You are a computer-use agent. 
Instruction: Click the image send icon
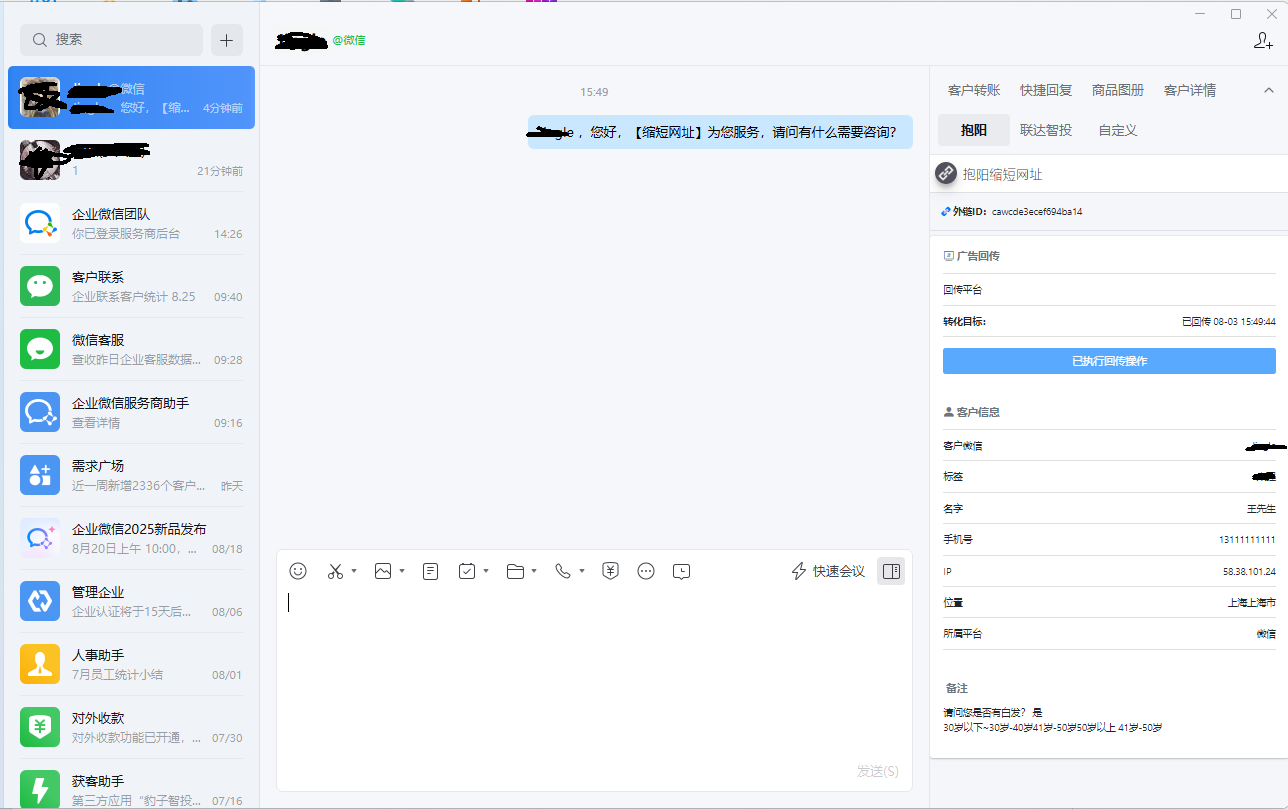382,571
